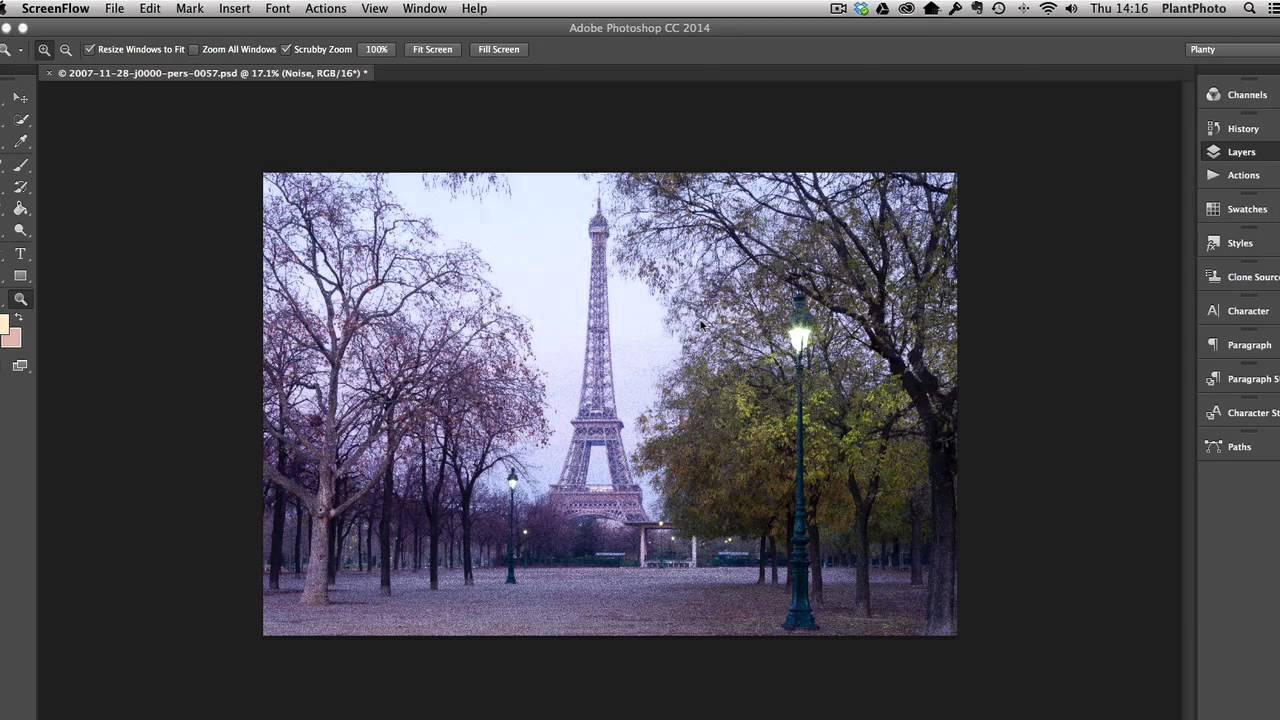The width and height of the screenshot is (1280, 720).
Task: Click the 100% zoom button
Action: click(377, 49)
